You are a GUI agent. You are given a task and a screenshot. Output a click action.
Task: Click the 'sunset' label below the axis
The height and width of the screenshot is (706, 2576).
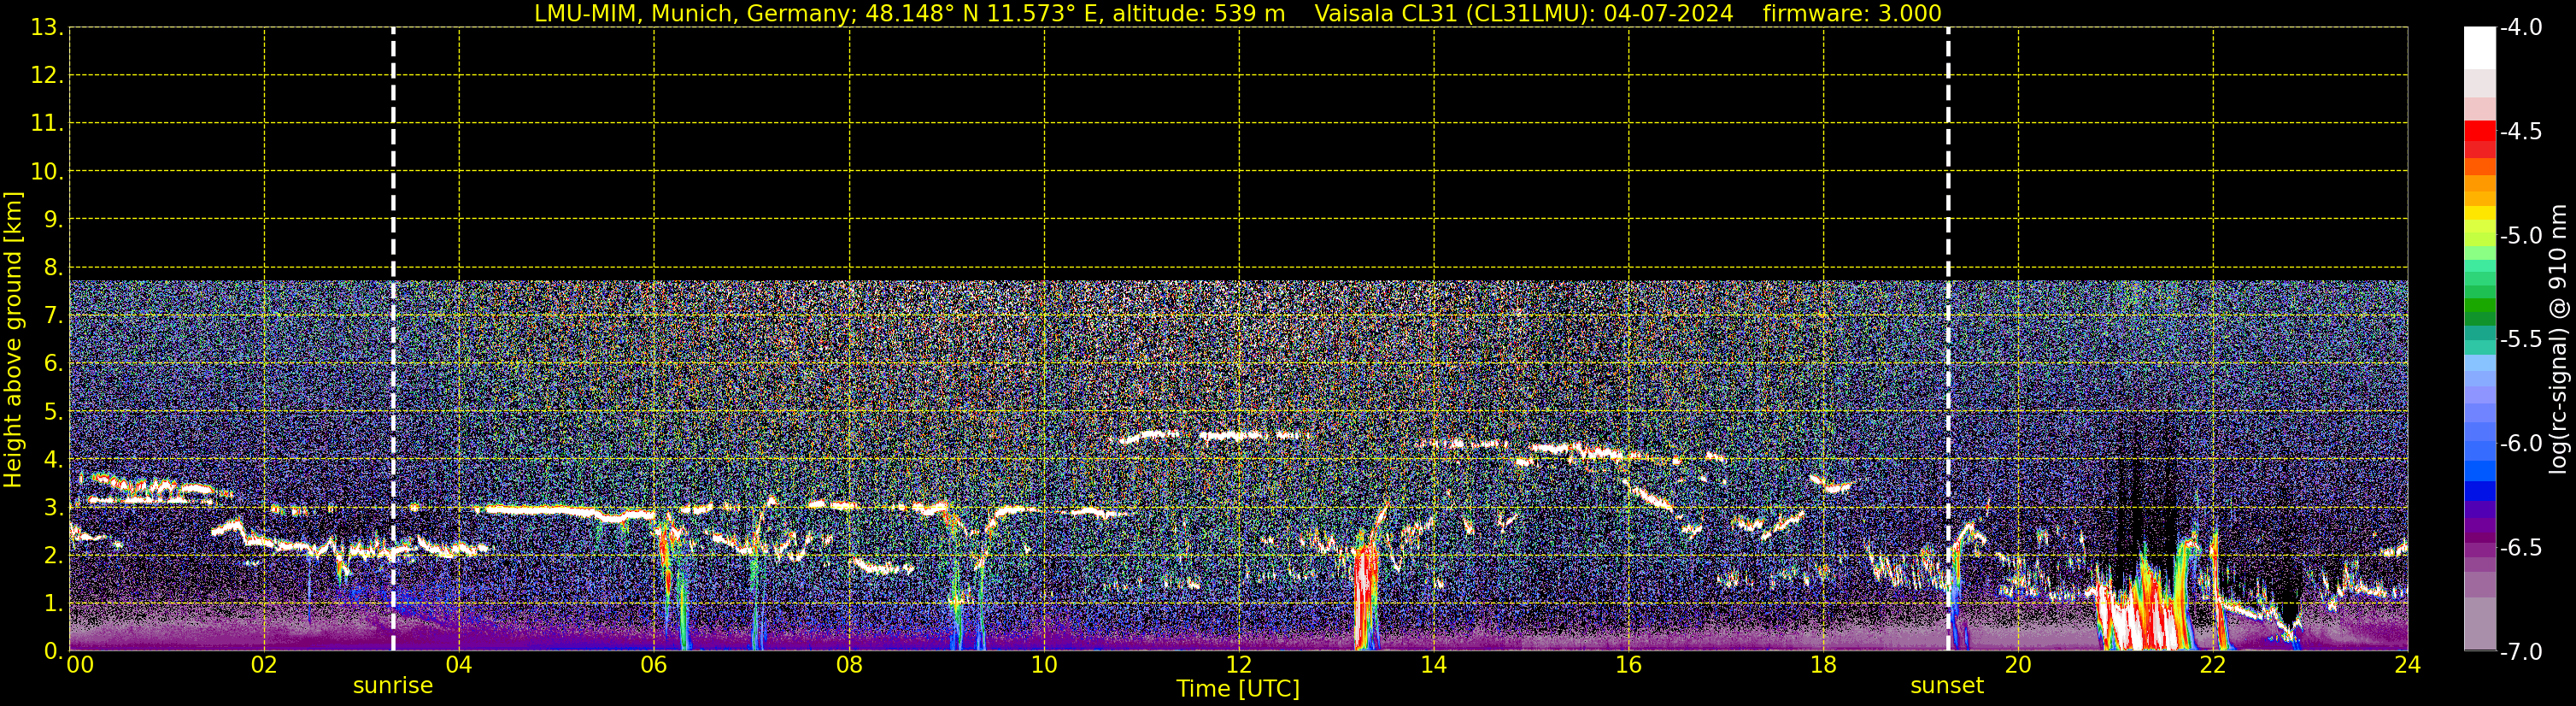tap(1946, 685)
